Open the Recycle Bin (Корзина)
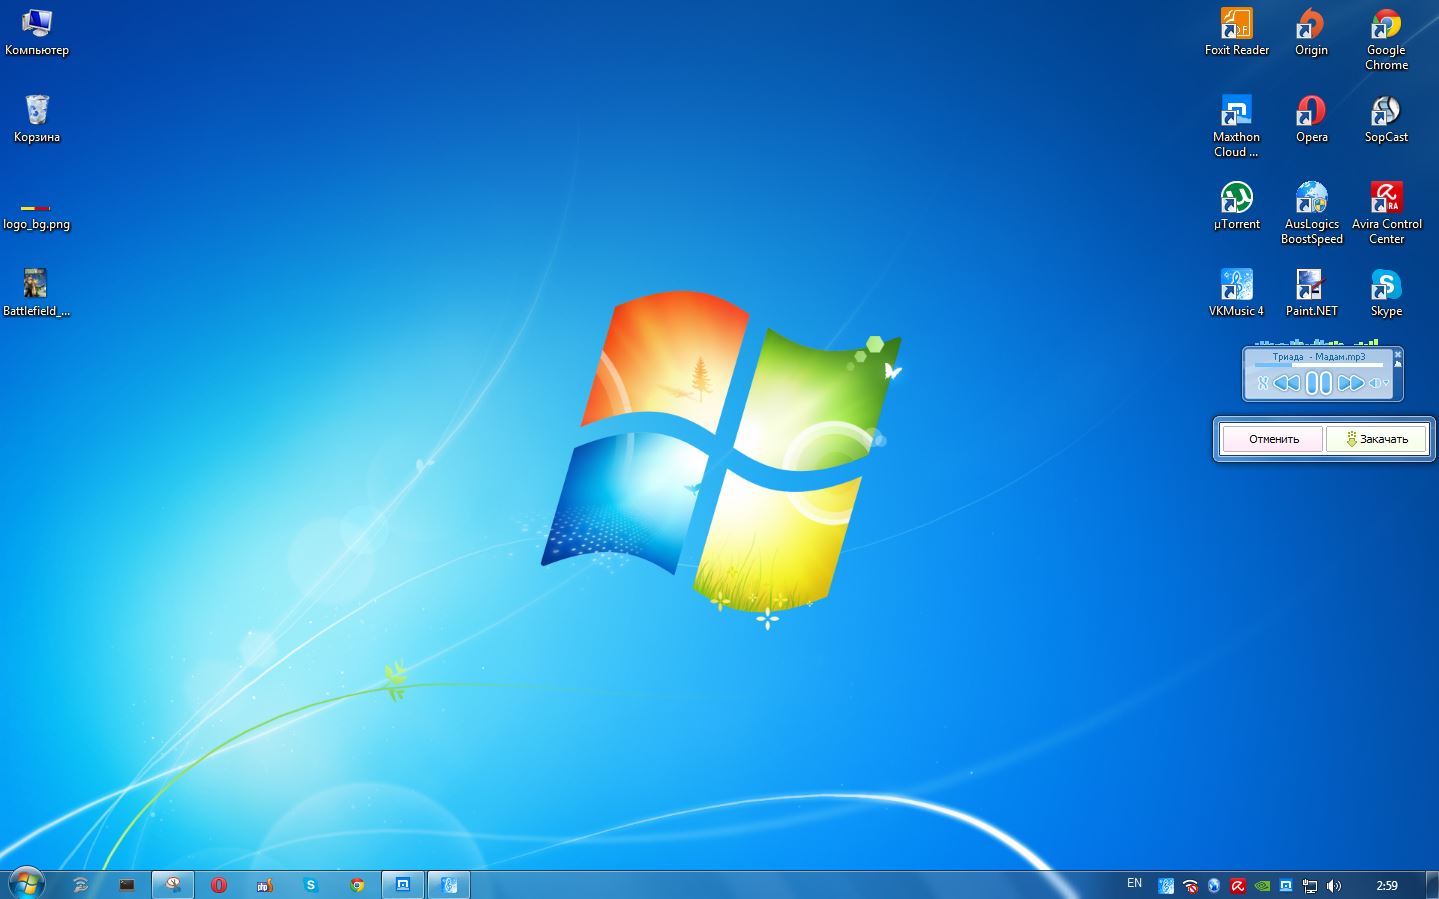Image resolution: width=1439 pixels, height=899 pixels. (37, 112)
